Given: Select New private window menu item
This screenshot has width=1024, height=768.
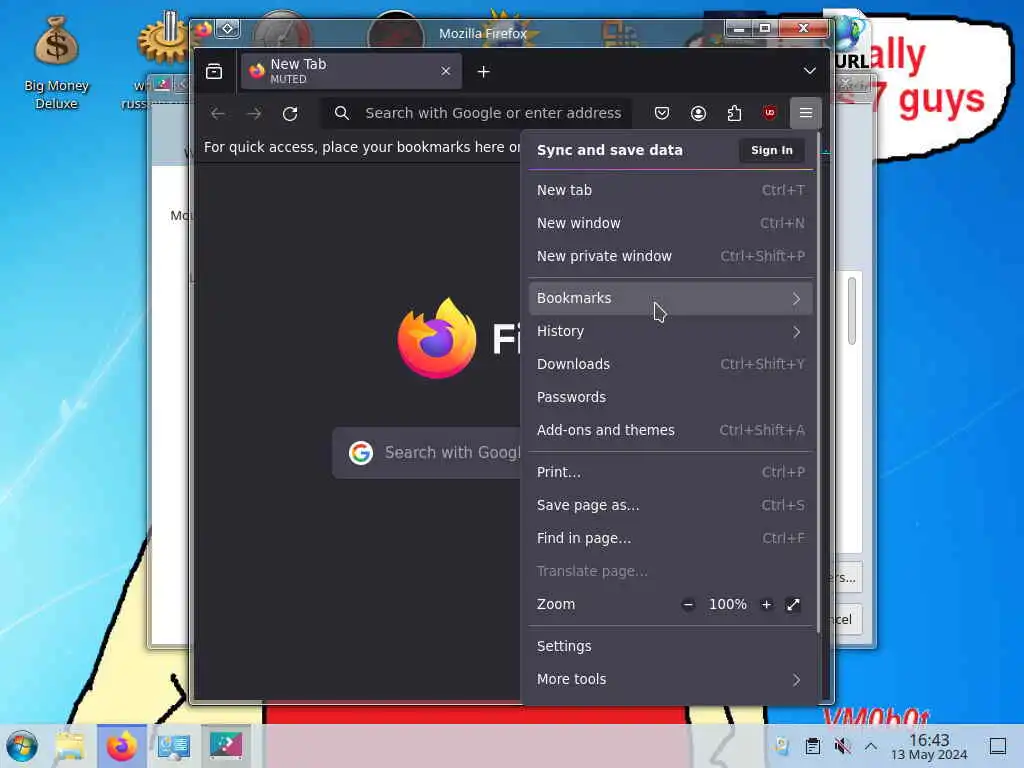Looking at the screenshot, I should pos(670,256).
